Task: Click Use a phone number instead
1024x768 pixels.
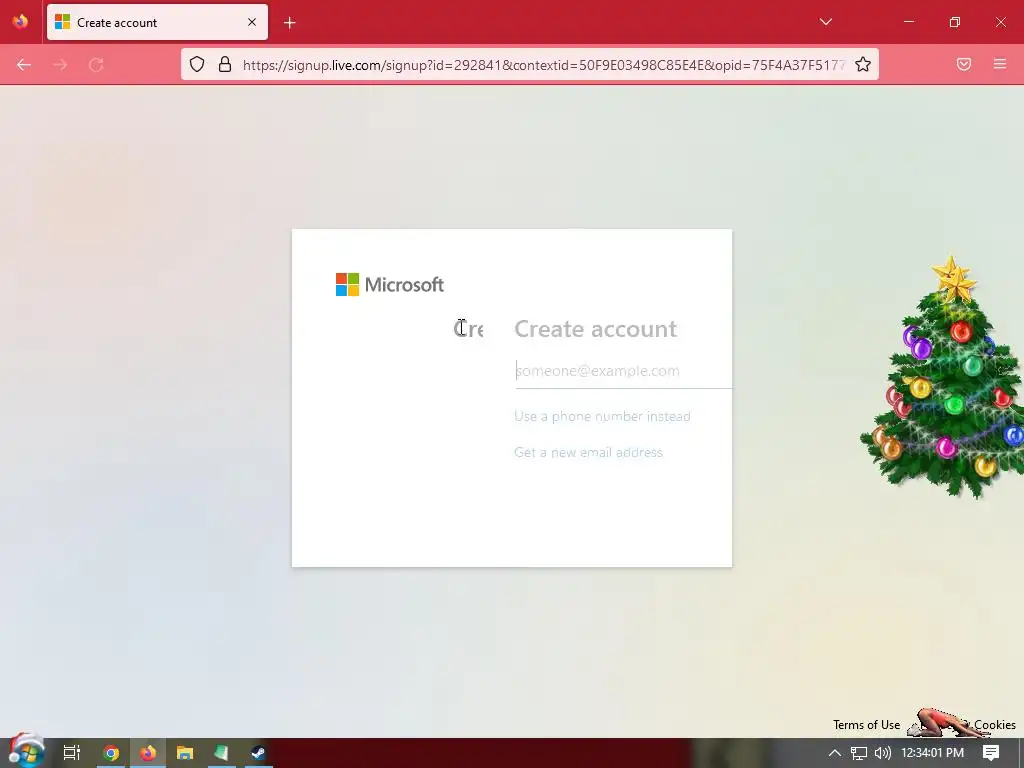Action: click(x=602, y=416)
